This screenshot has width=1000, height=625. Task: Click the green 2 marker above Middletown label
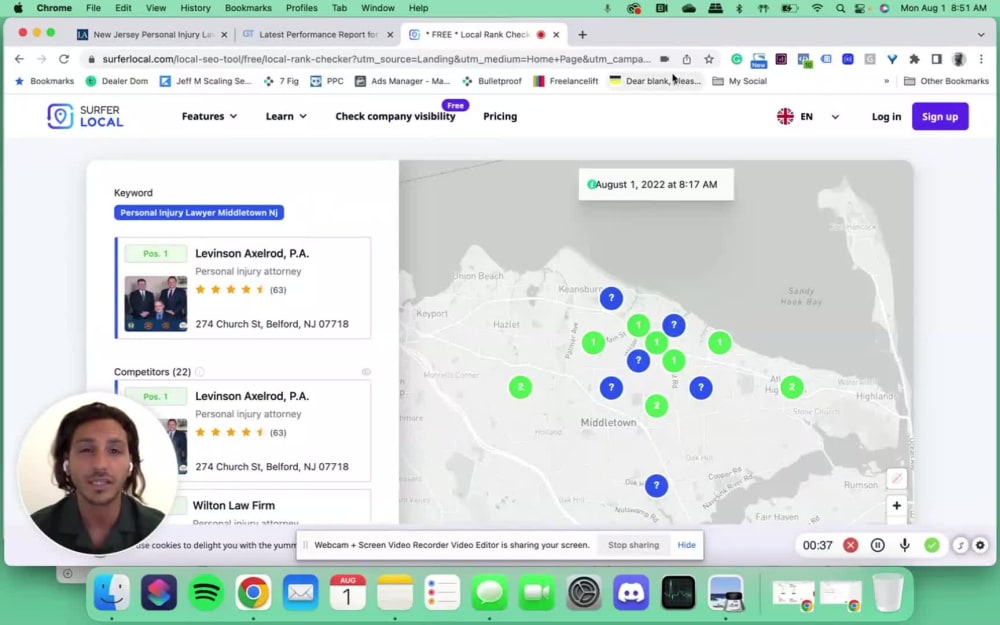click(656, 406)
